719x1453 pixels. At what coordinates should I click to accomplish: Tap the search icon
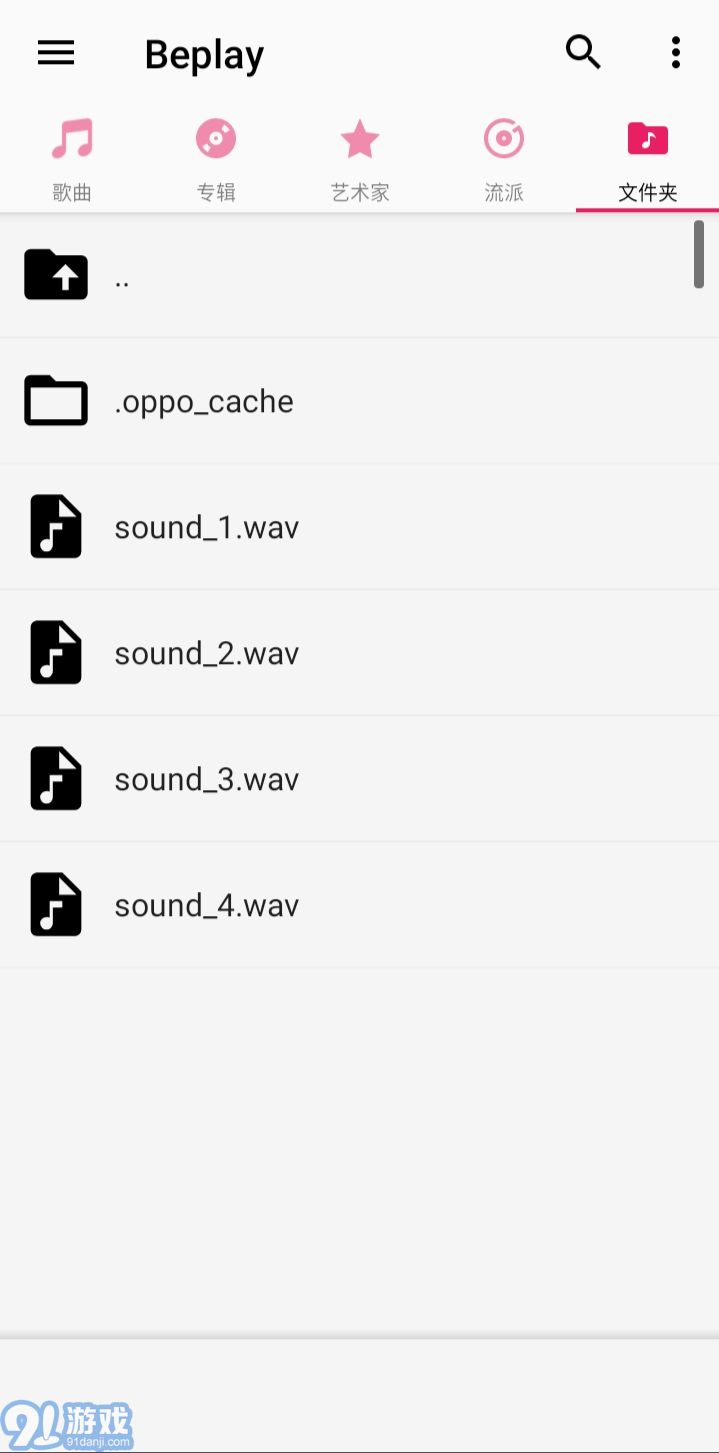pos(583,51)
